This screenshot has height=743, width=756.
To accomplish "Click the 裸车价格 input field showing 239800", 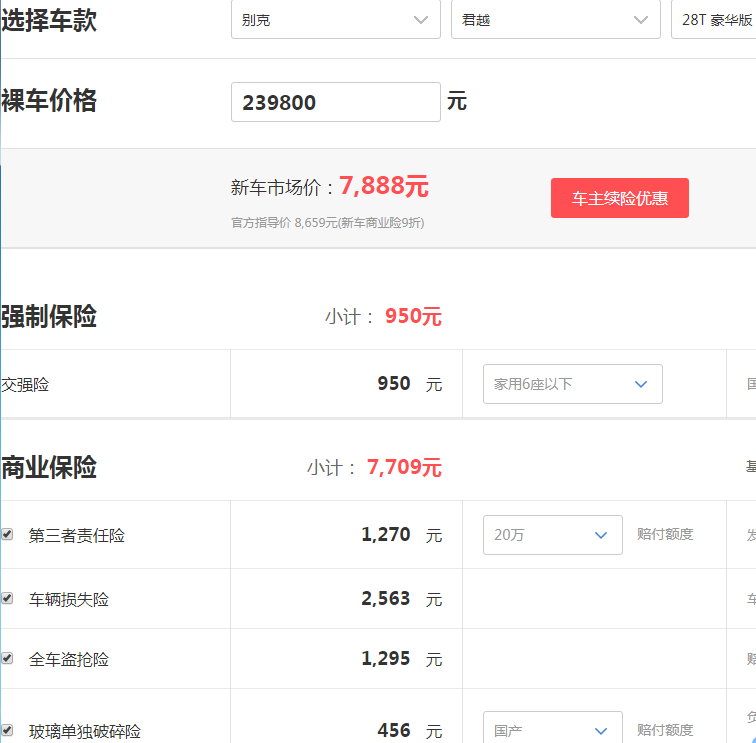I will coord(336,102).
